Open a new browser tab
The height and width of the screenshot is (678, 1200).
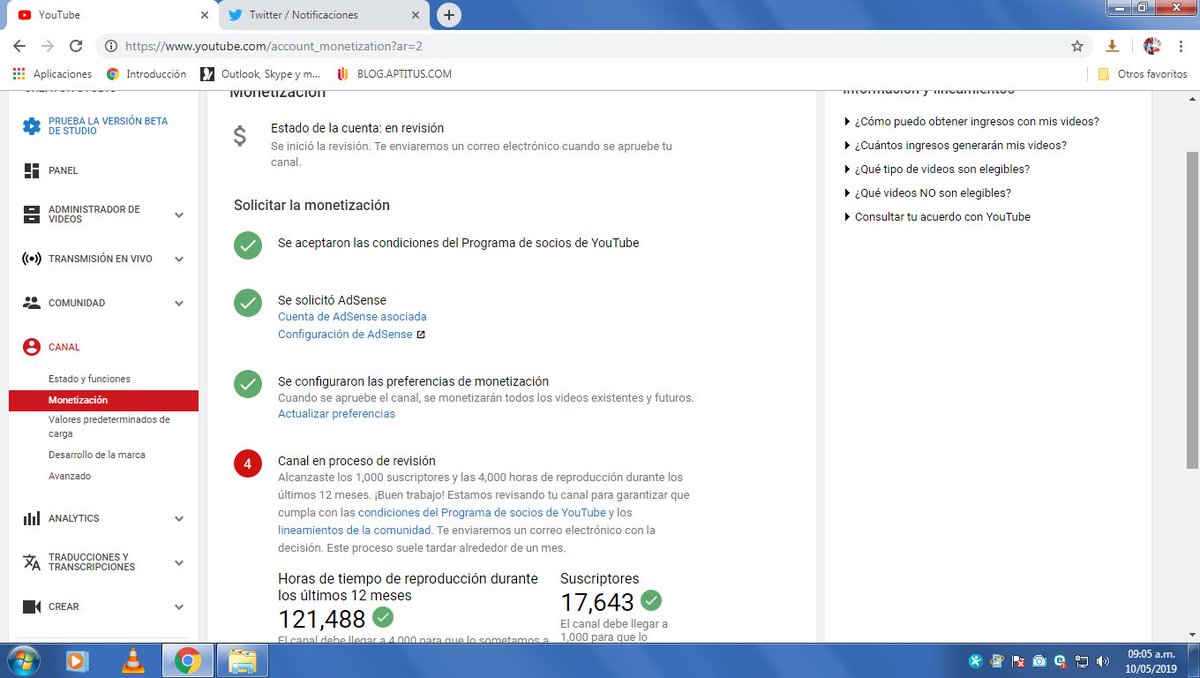pos(449,15)
